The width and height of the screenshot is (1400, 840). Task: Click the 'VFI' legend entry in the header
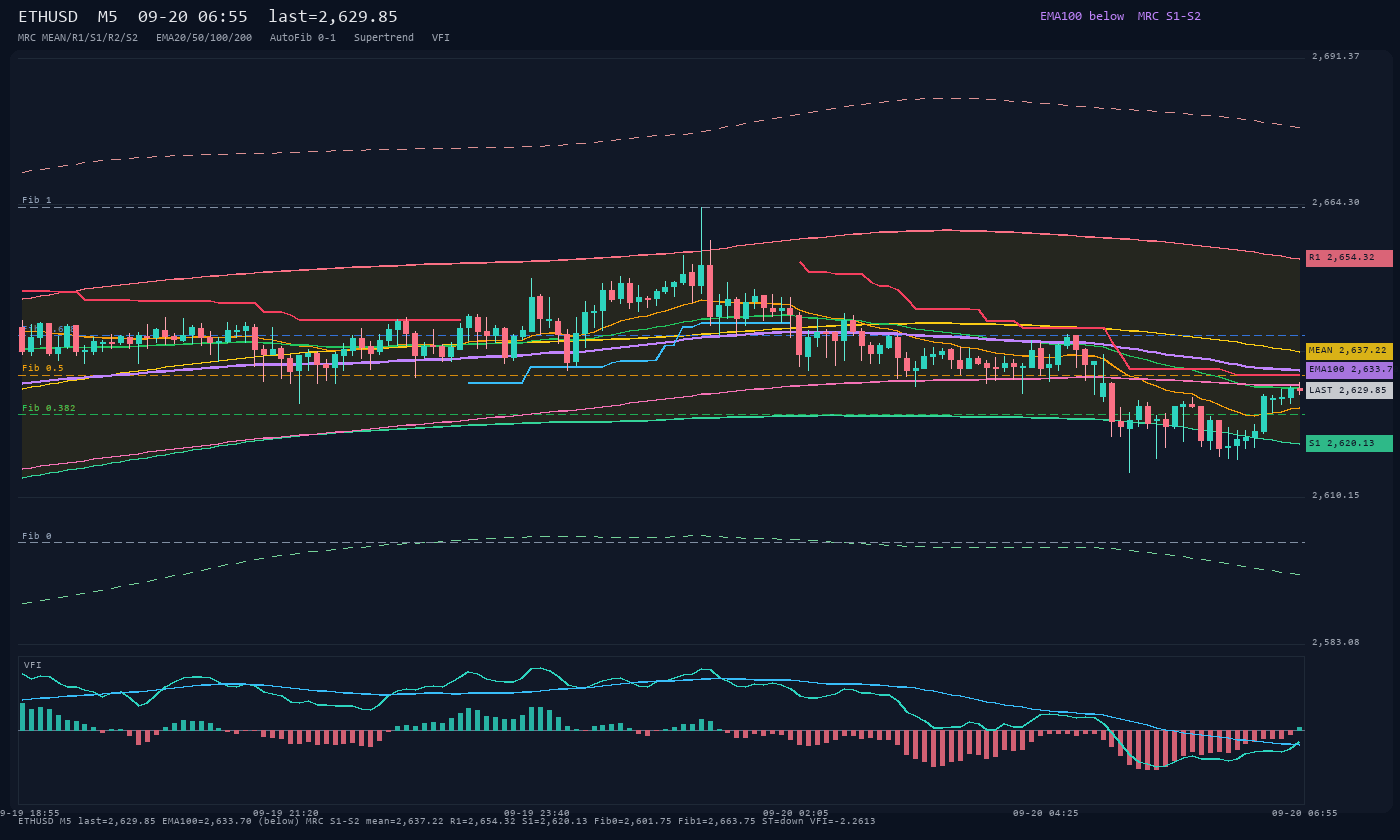coord(441,37)
